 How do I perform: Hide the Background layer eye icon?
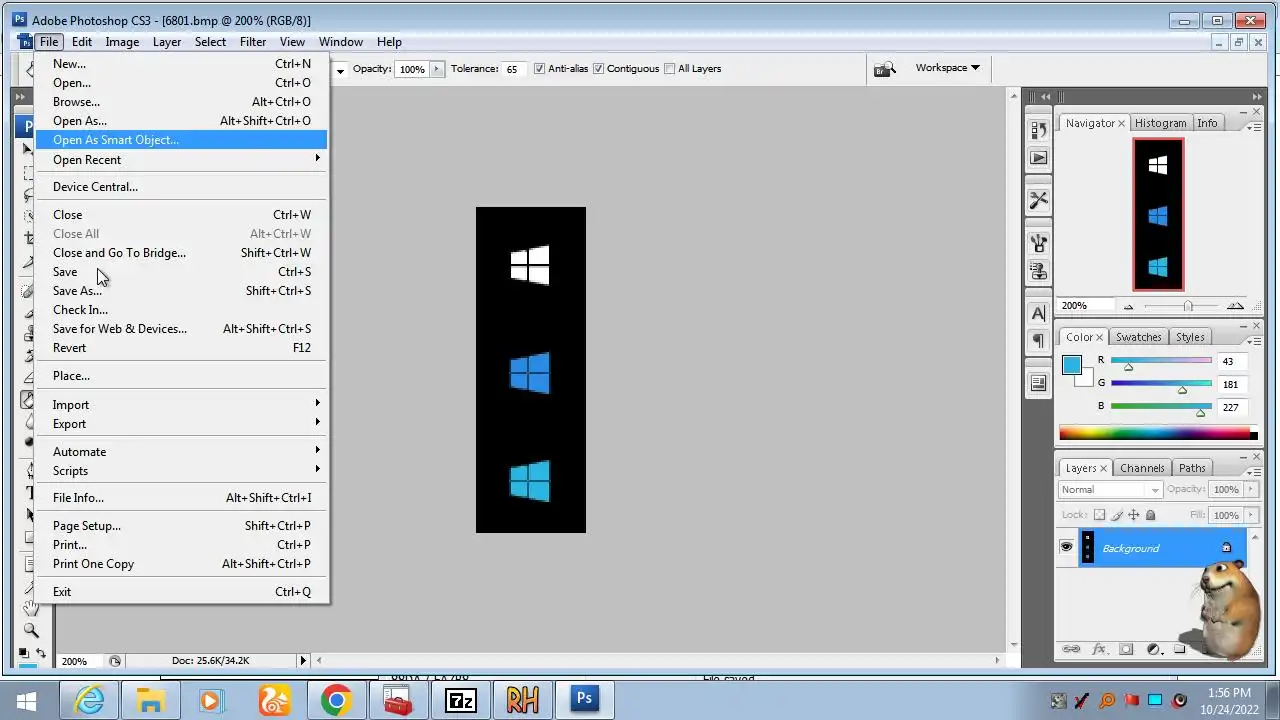click(1066, 547)
